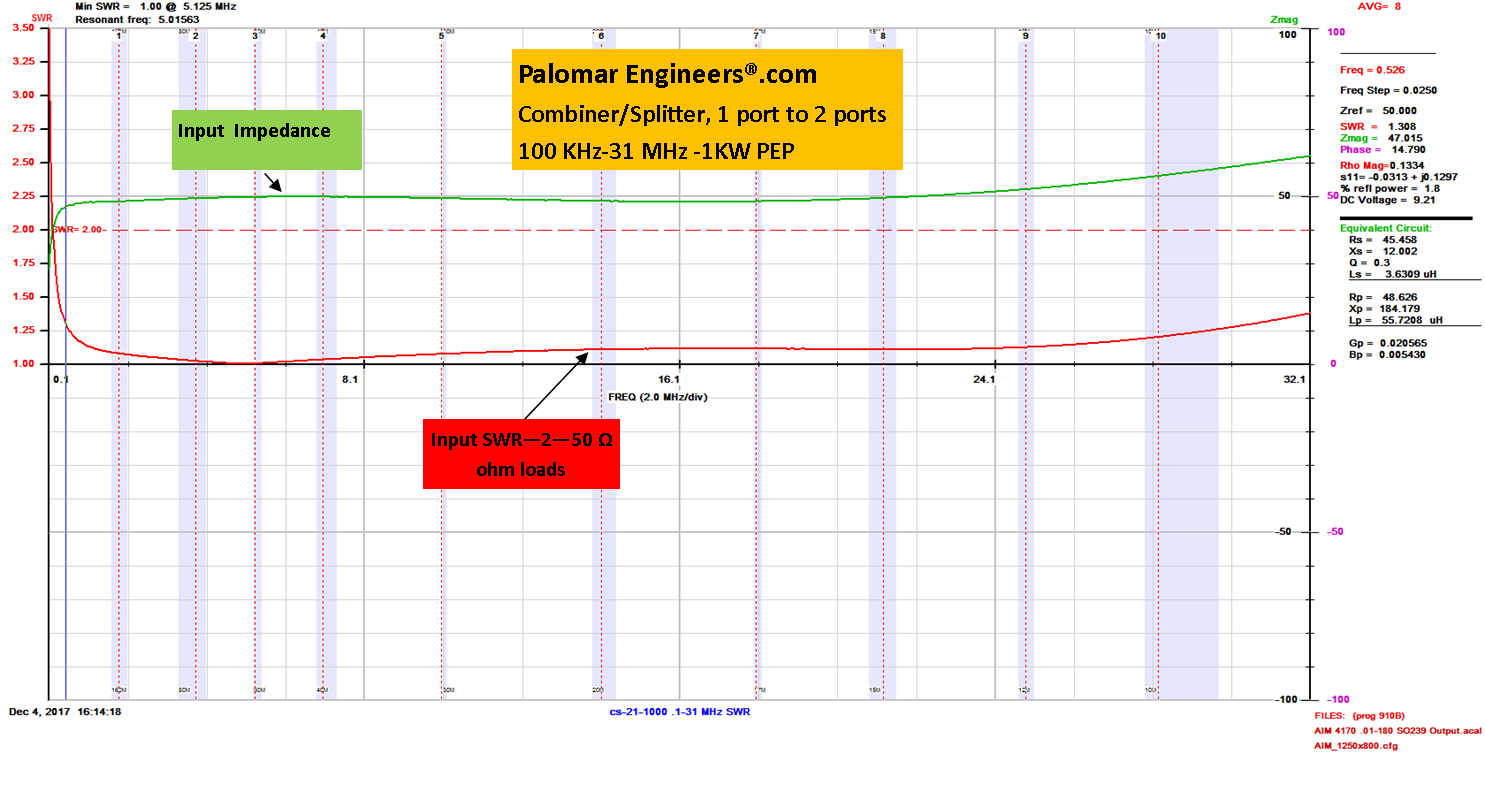The image size is (1485, 800).
Task: Click the "AIM 4170 .01-180 SO239 Output.acal" file name
Action: click(1397, 732)
